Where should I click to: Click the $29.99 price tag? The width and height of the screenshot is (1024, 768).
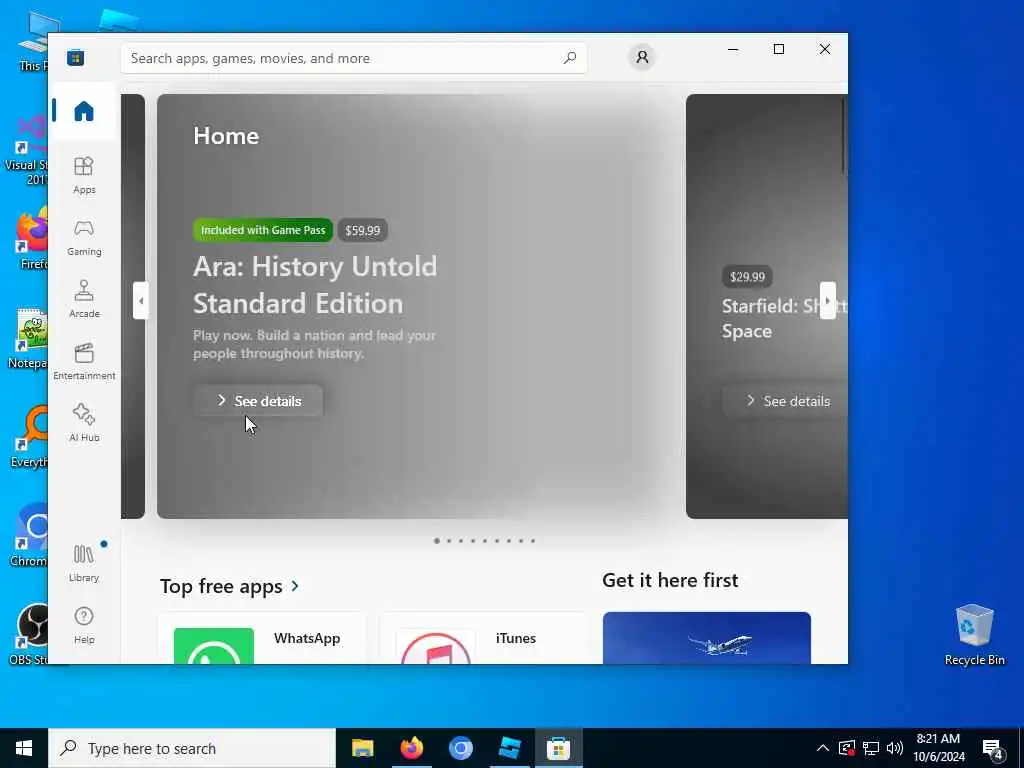click(747, 277)
